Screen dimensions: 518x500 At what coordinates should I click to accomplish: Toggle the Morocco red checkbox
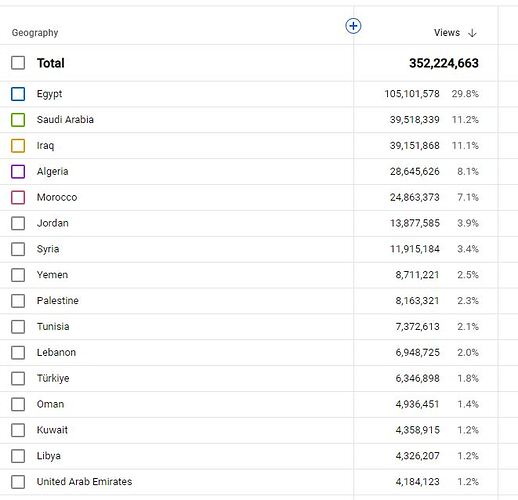(18, 197)
